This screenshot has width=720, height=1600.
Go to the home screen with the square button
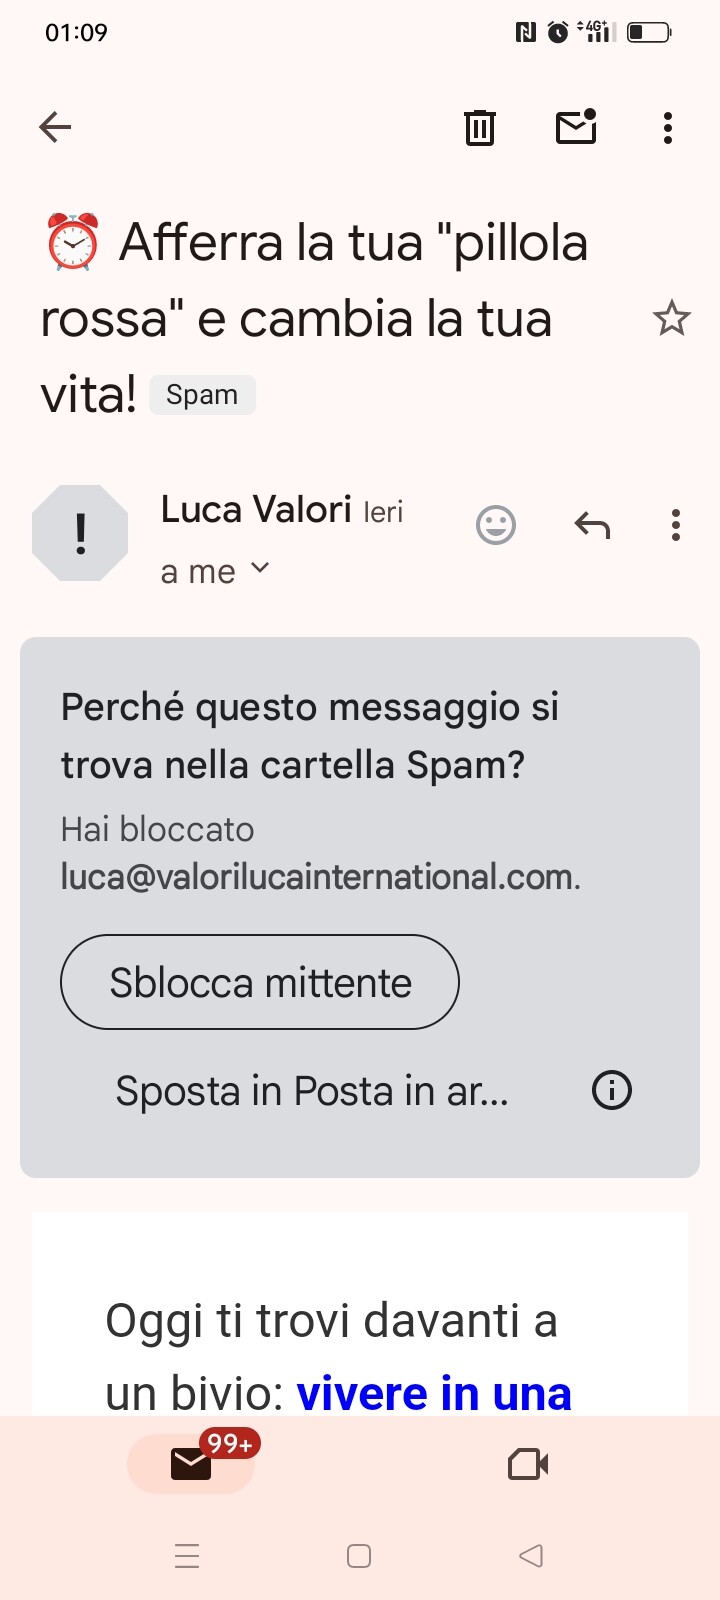click(359, 1556)
